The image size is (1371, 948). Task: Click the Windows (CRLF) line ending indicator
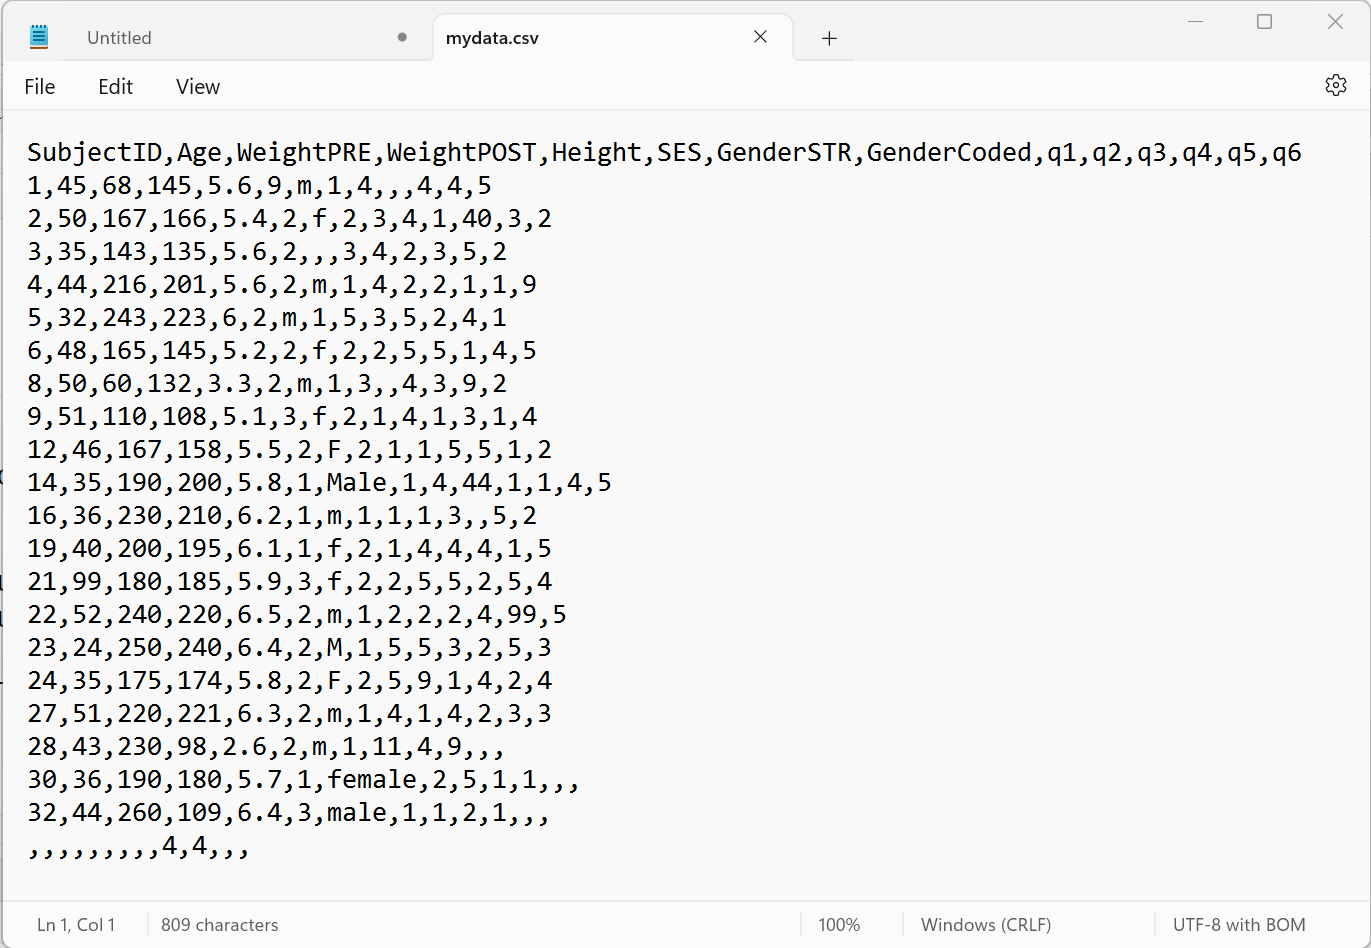click(x=986, y=925)
